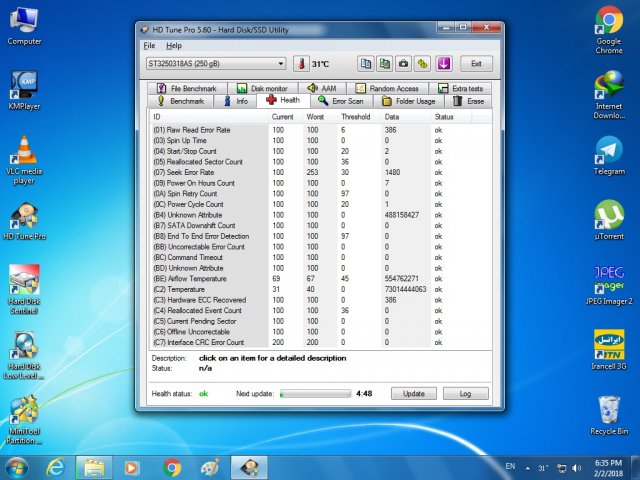Screen dimensions: 640x480
Task: Open the File menu
Action: (149, 46)
